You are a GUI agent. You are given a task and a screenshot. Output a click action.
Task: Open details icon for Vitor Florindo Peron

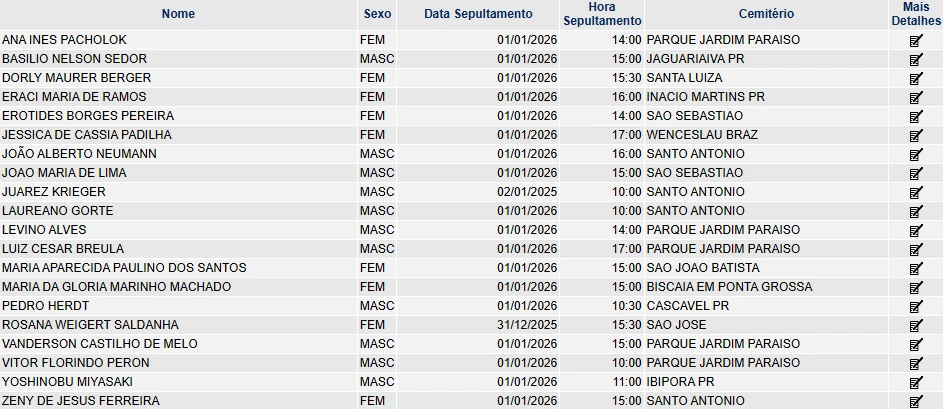click(915, 363)
